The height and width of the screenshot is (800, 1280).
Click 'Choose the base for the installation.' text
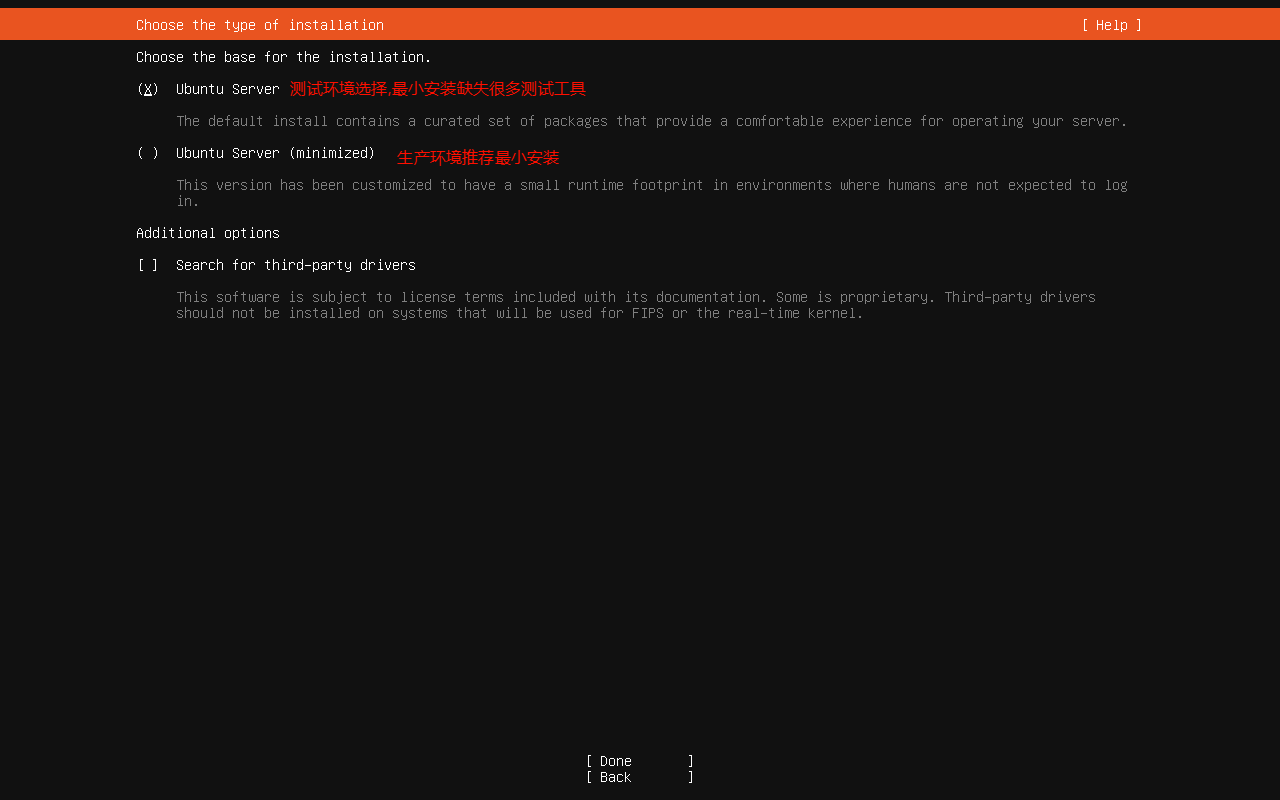(x=284, y=57)
